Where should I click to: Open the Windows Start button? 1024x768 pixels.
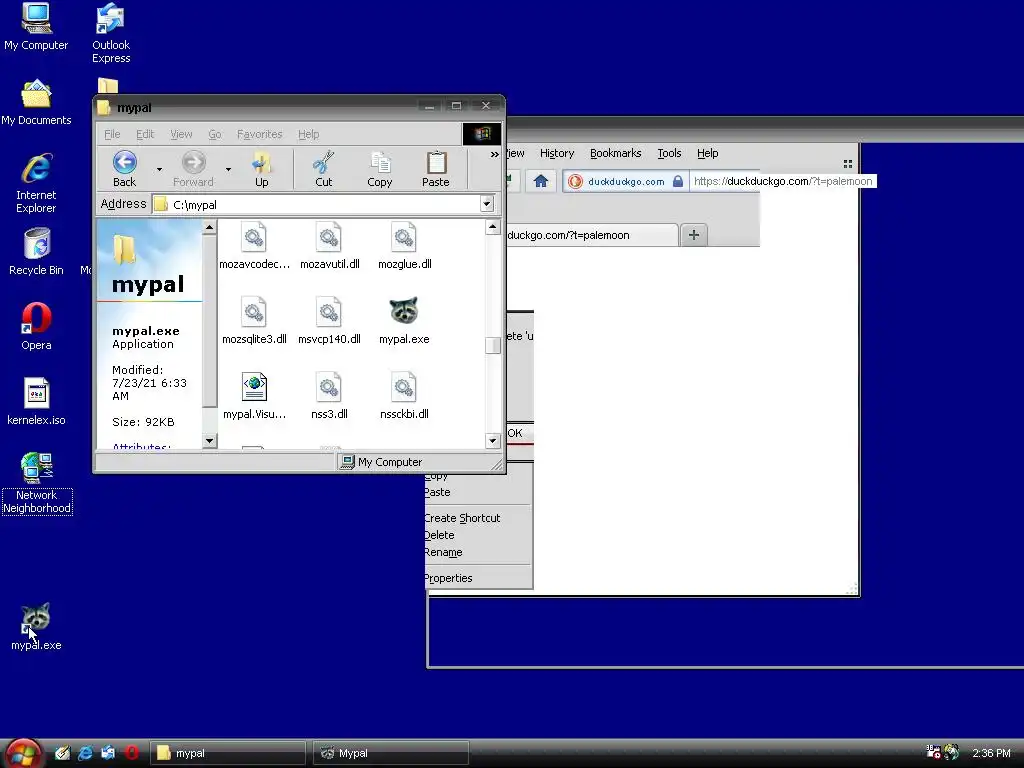click(x=23, y=754)
